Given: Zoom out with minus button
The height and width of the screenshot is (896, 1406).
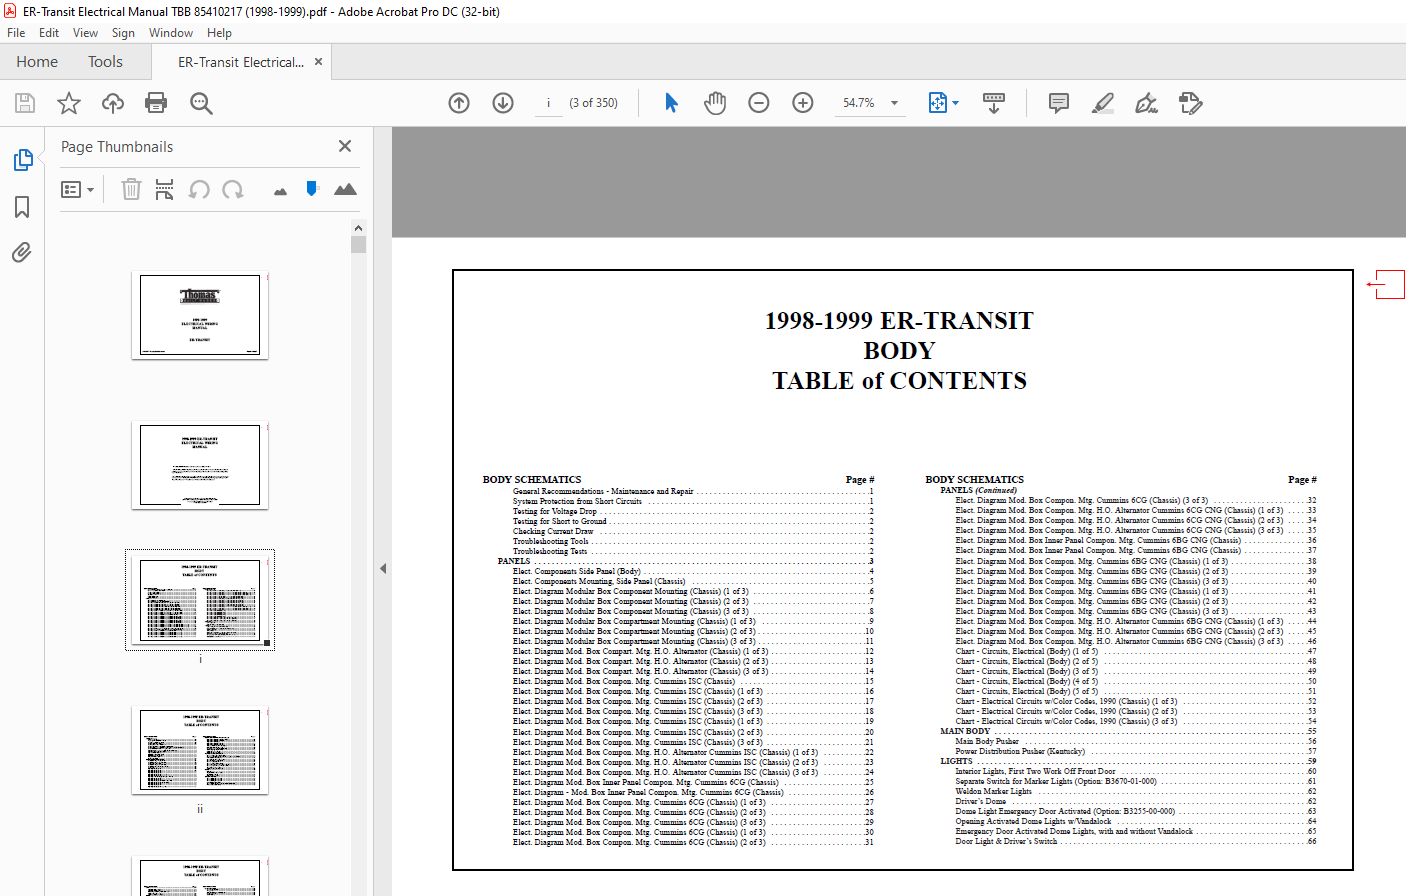Looking at the screenshot, I should point(759,103).
